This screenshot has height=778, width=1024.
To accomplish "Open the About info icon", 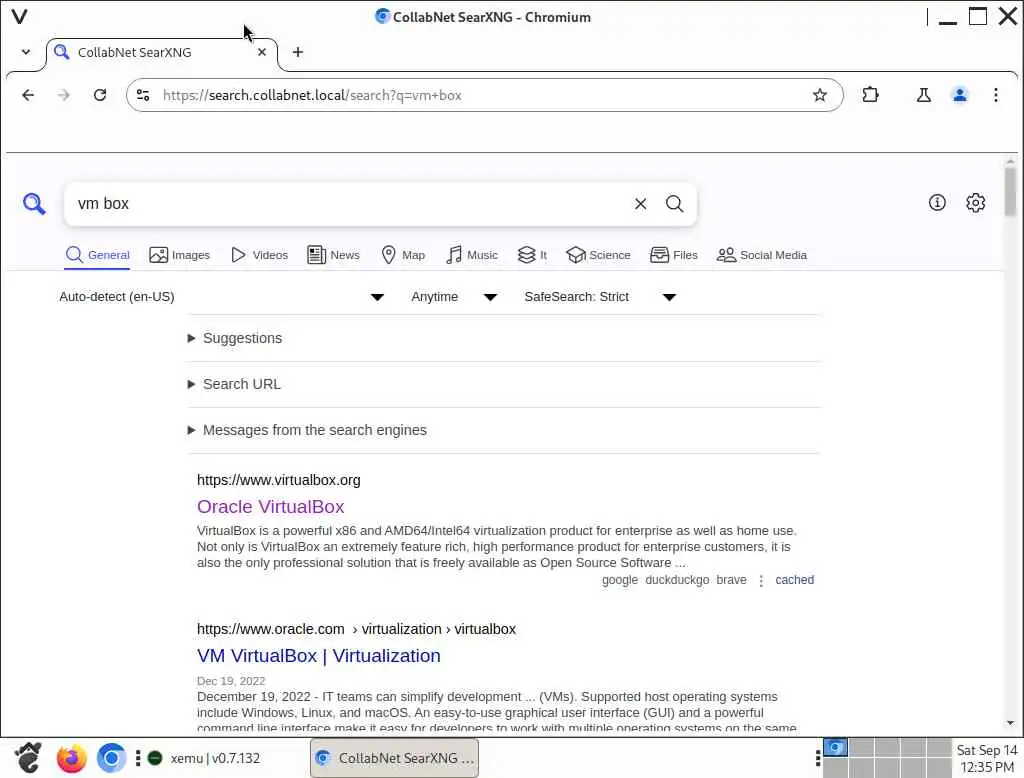I will [x=937, y=203].
